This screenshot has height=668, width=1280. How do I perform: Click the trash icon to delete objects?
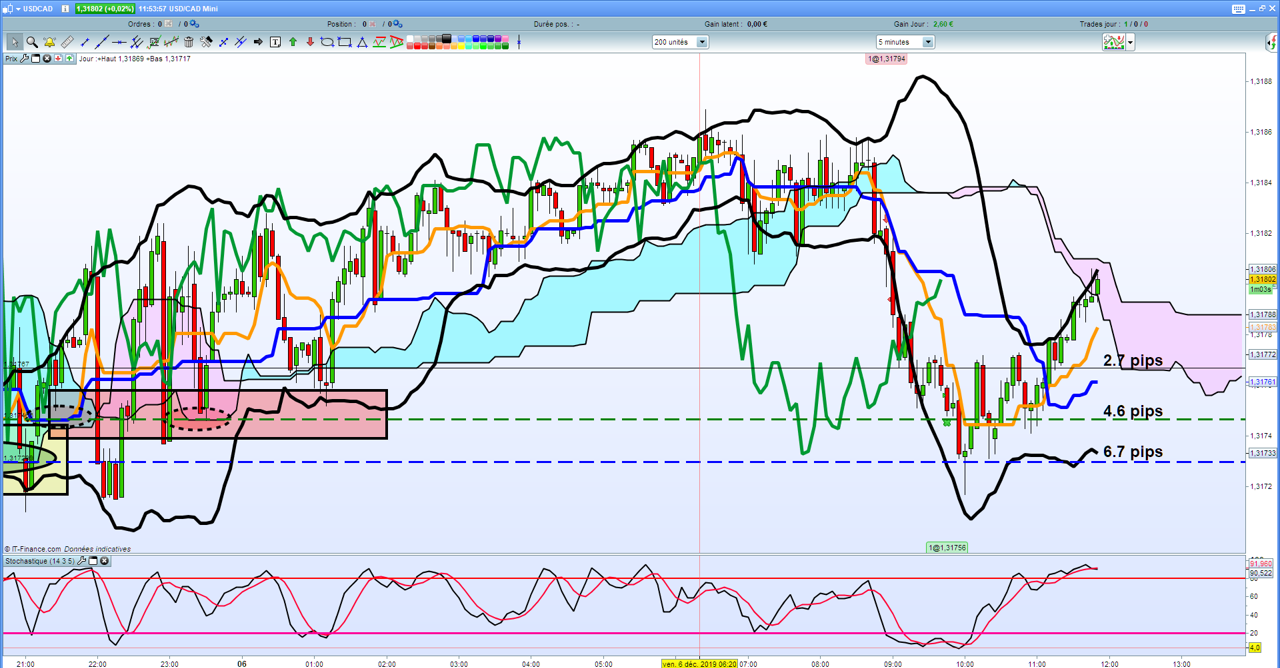[x=188, y=42]
